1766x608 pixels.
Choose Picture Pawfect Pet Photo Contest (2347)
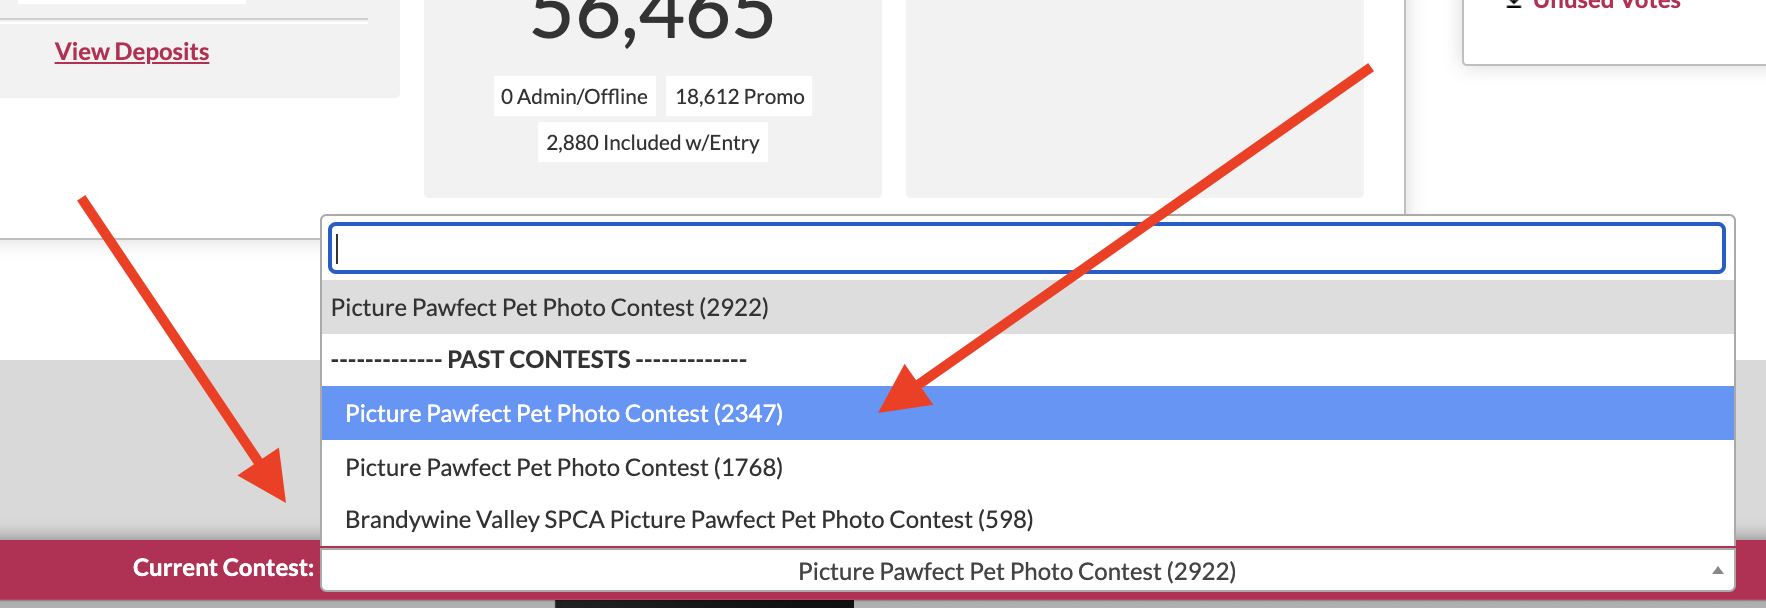pyautogui.click(x=564, y=413)
